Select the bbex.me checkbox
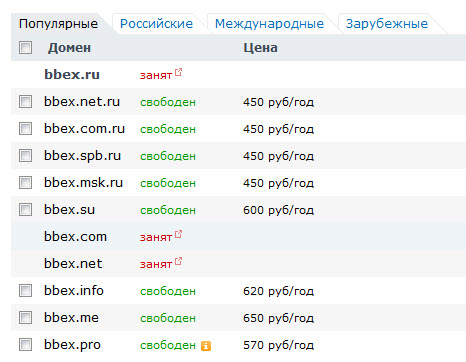The height and width of the screenshot is (362, 466). (x=25, y=317)
